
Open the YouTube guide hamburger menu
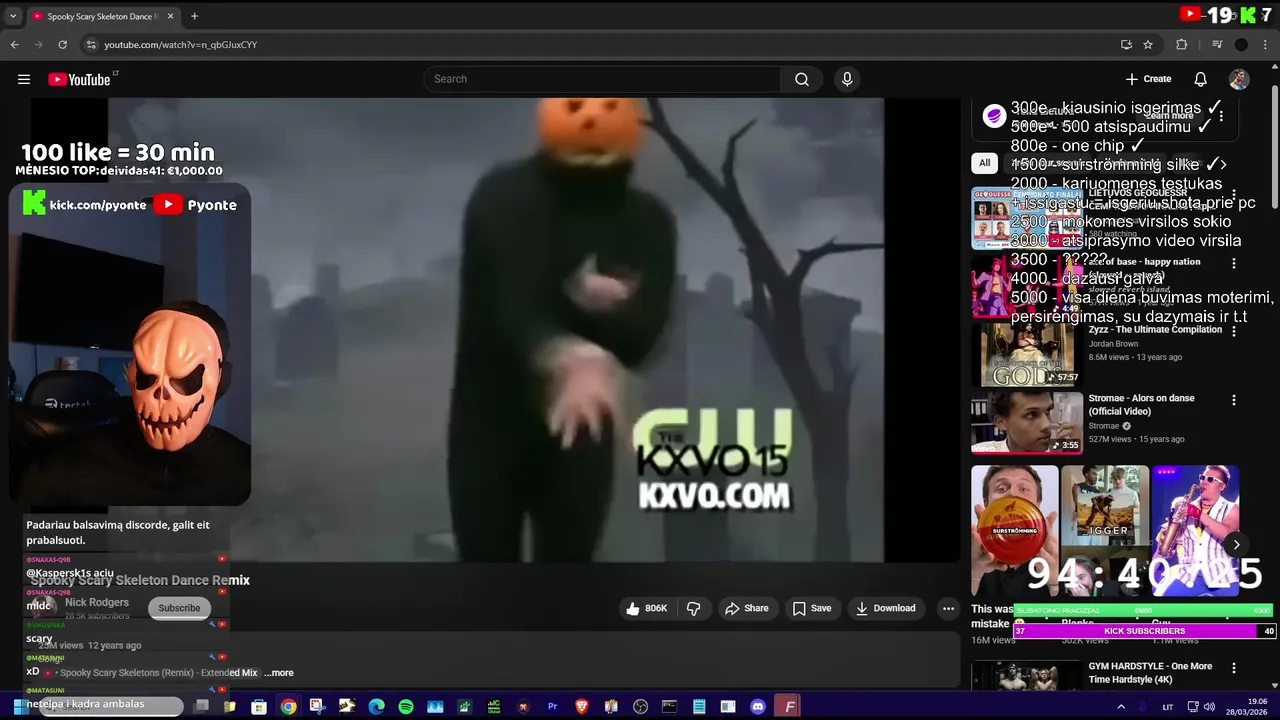coord(24,79)
